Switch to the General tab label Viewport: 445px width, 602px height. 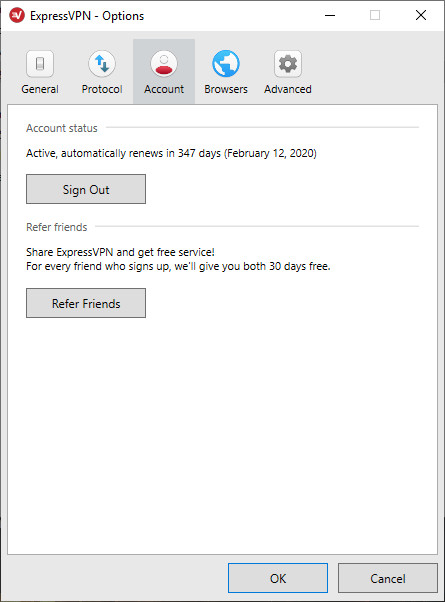coord(40,89)
